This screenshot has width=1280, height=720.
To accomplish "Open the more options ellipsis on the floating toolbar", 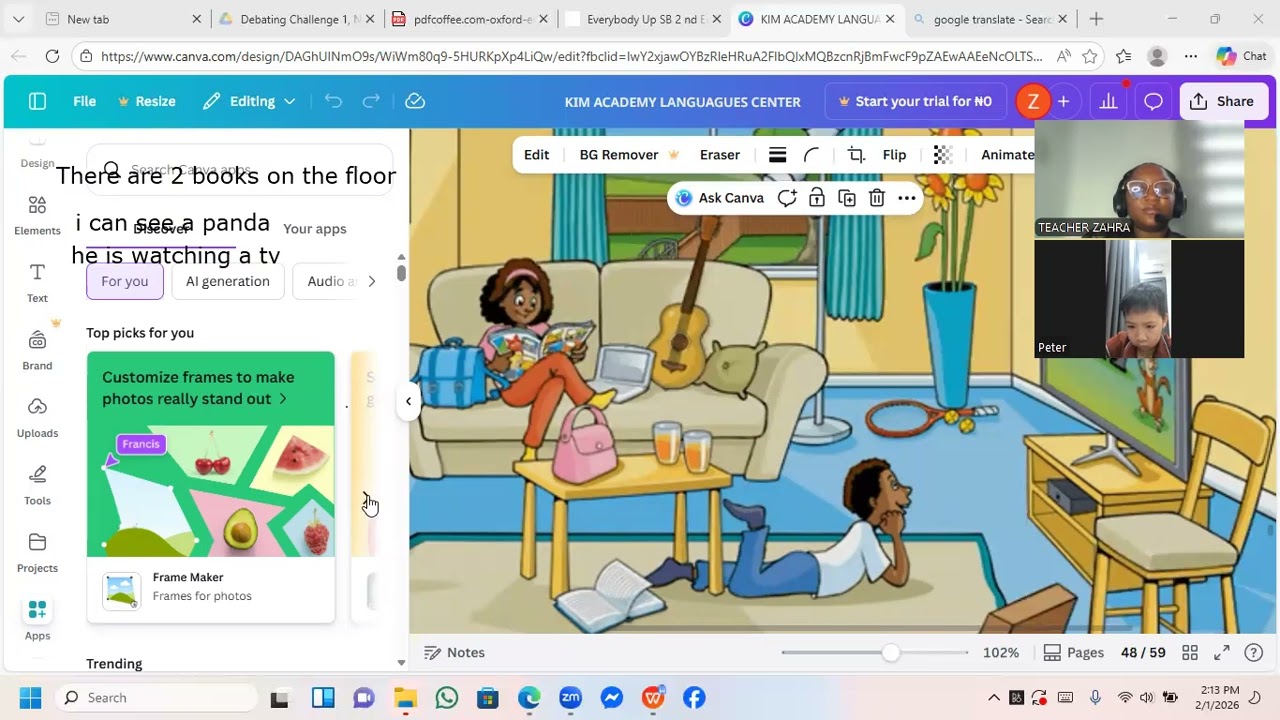I will click(907, 198).
